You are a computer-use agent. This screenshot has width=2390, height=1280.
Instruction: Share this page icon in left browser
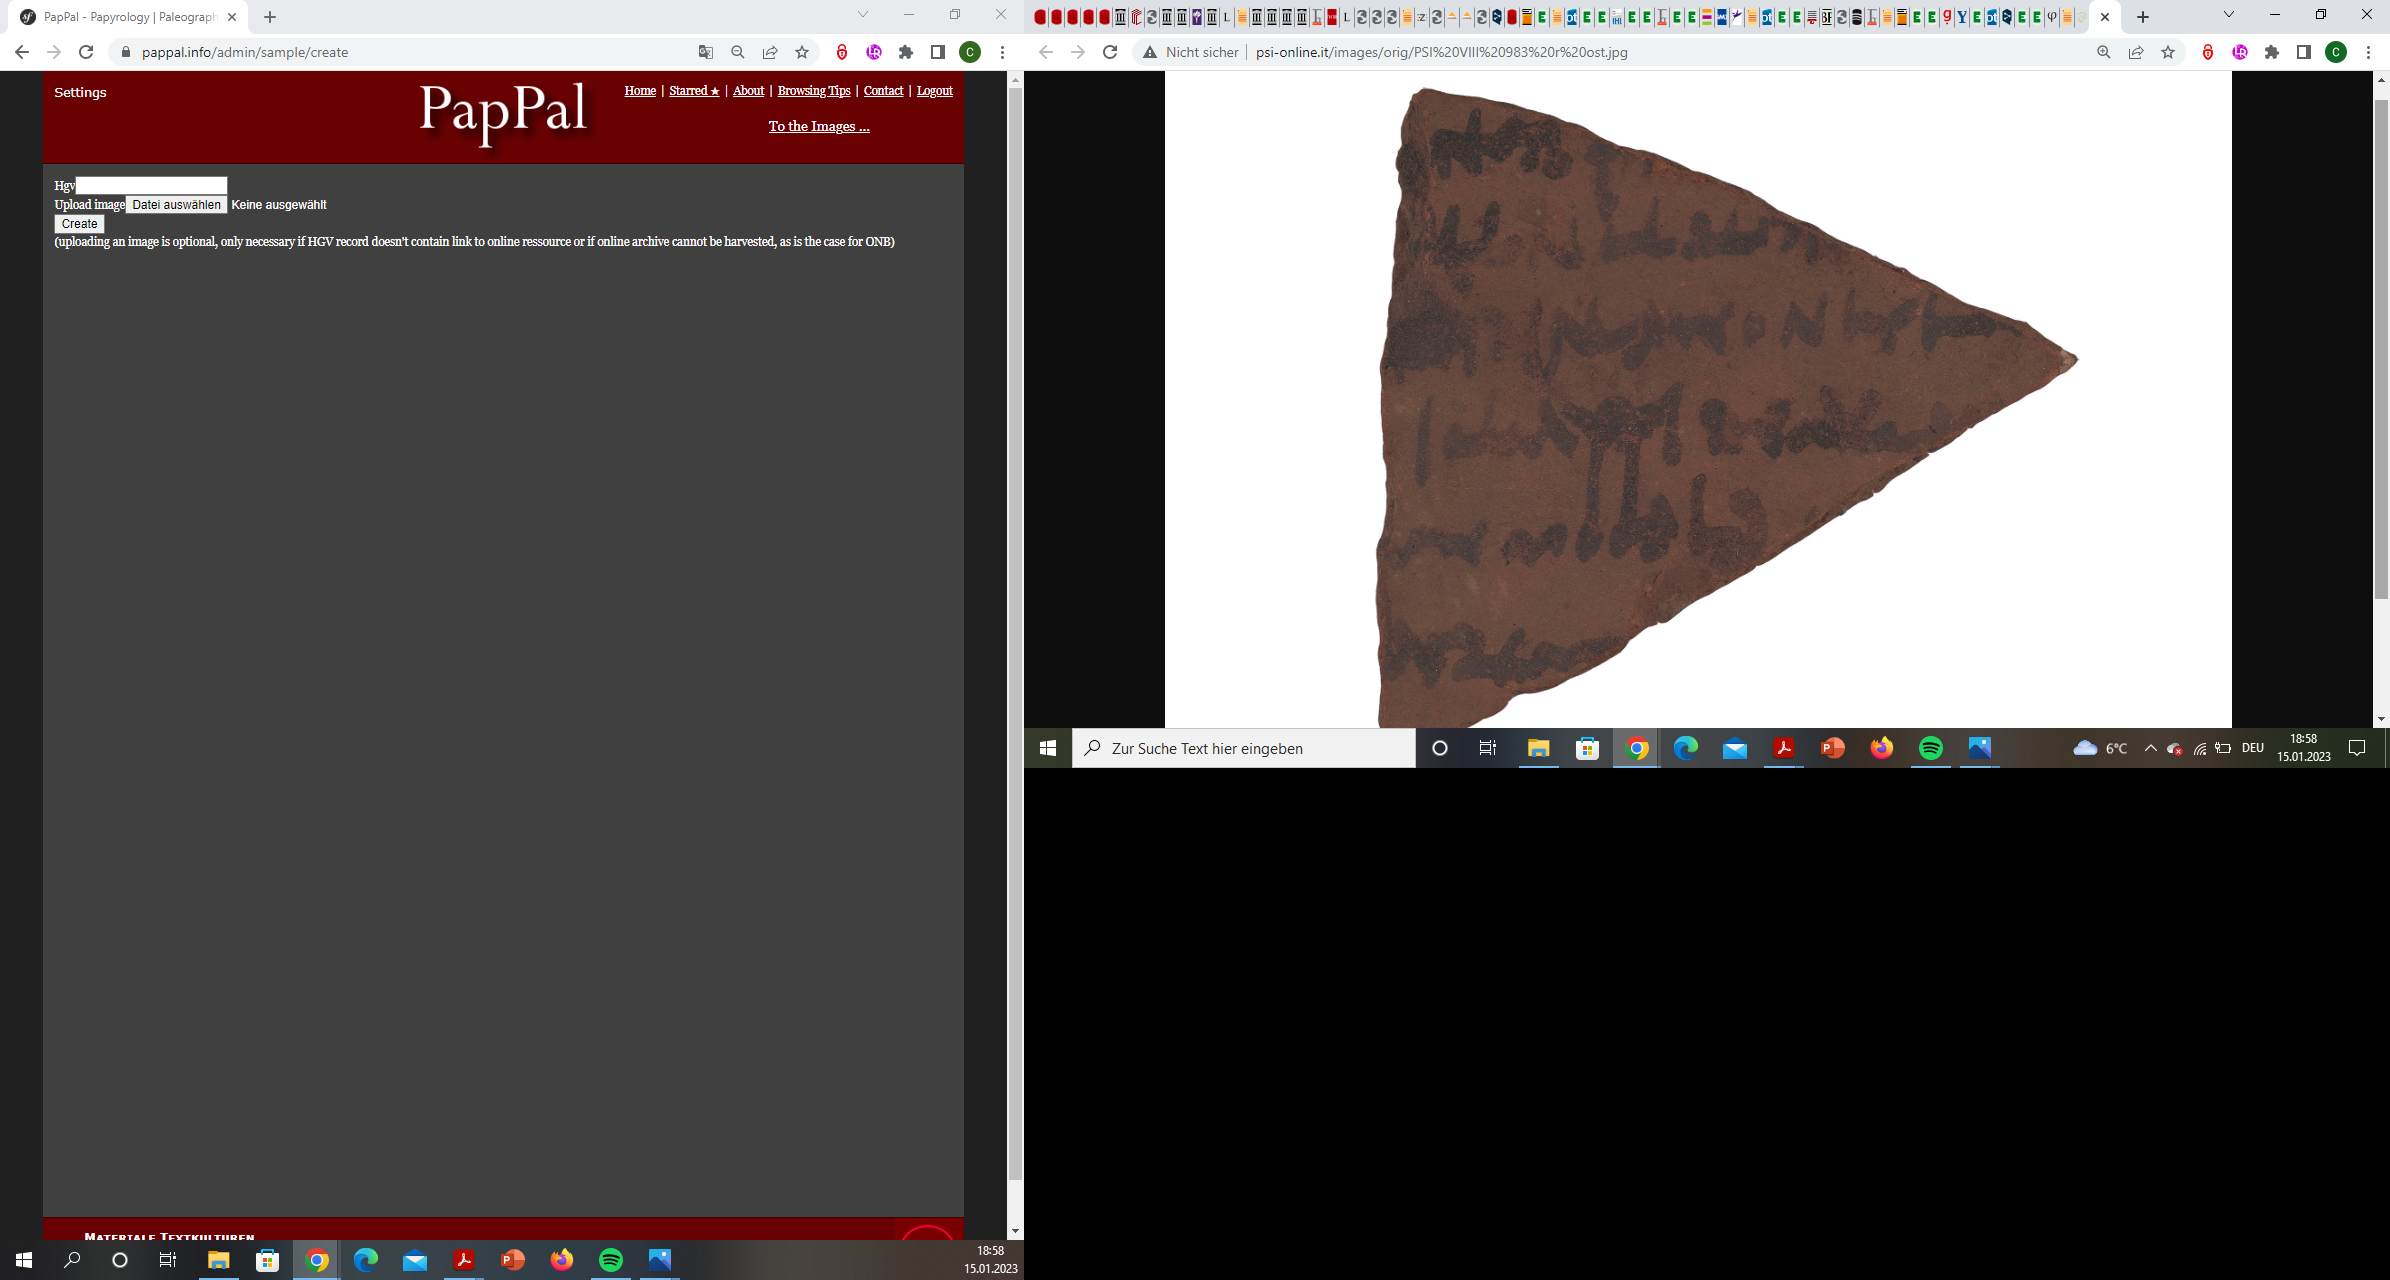770,52
